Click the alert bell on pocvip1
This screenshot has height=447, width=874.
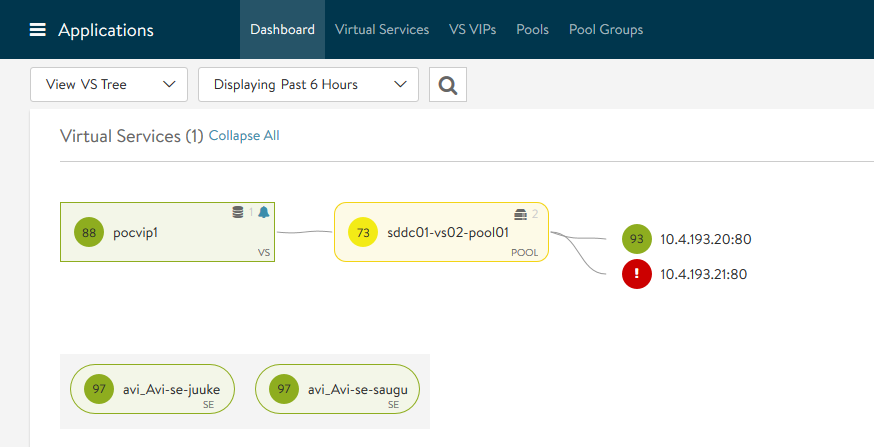pyautogui.click(x=264, y=212)
